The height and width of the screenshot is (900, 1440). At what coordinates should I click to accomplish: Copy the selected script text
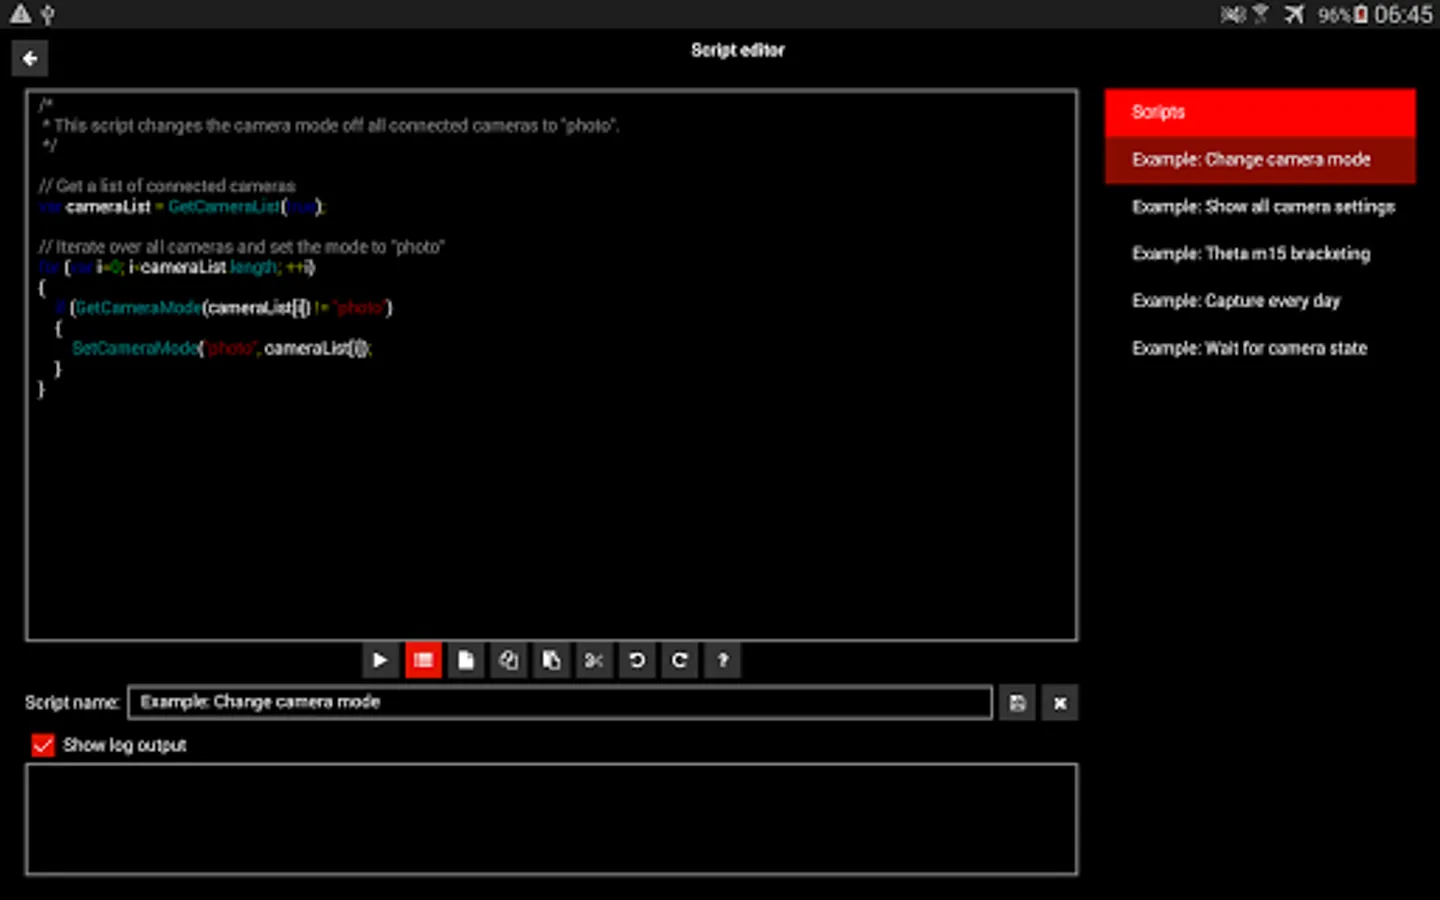click(x=509, y=660)
